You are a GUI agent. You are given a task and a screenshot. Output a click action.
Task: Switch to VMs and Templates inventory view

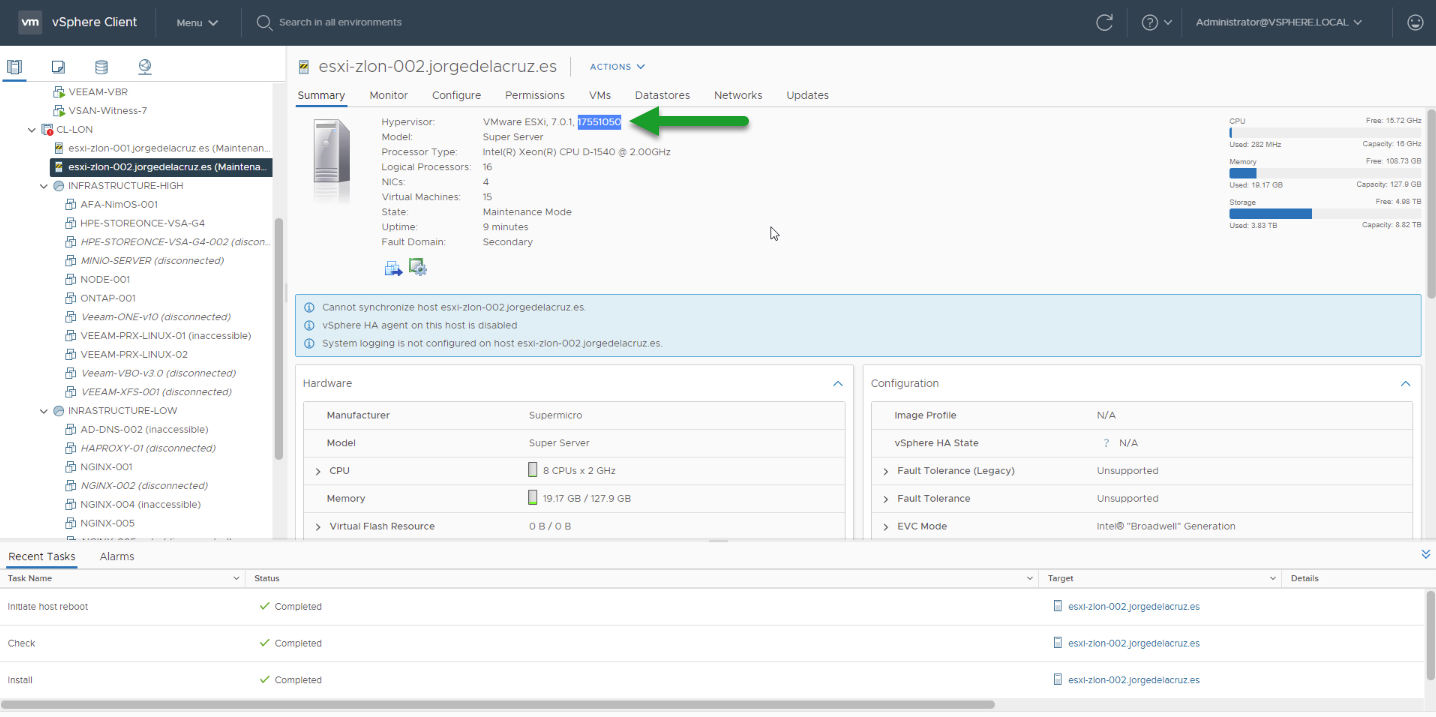tap(58, 68)
